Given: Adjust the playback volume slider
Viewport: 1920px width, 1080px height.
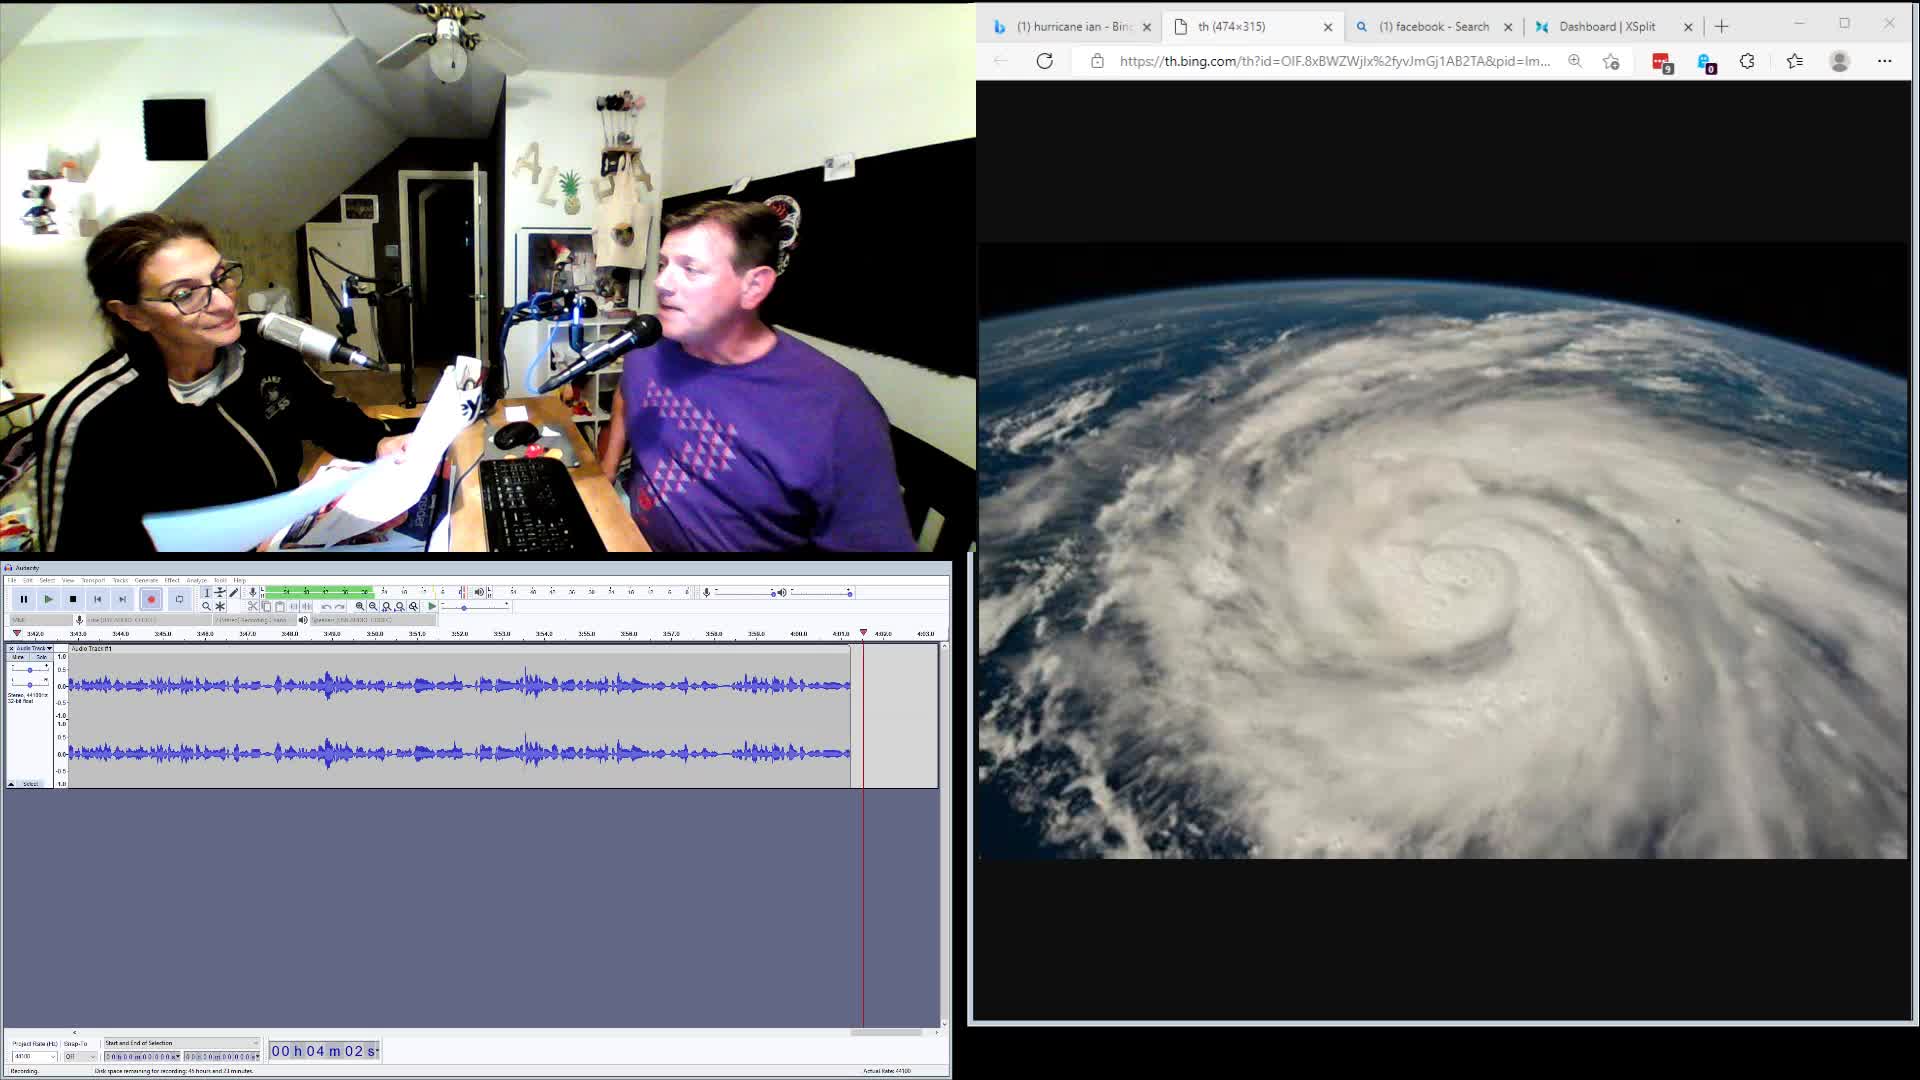Looking at the screenshot, I should click(x=821, y=593).
